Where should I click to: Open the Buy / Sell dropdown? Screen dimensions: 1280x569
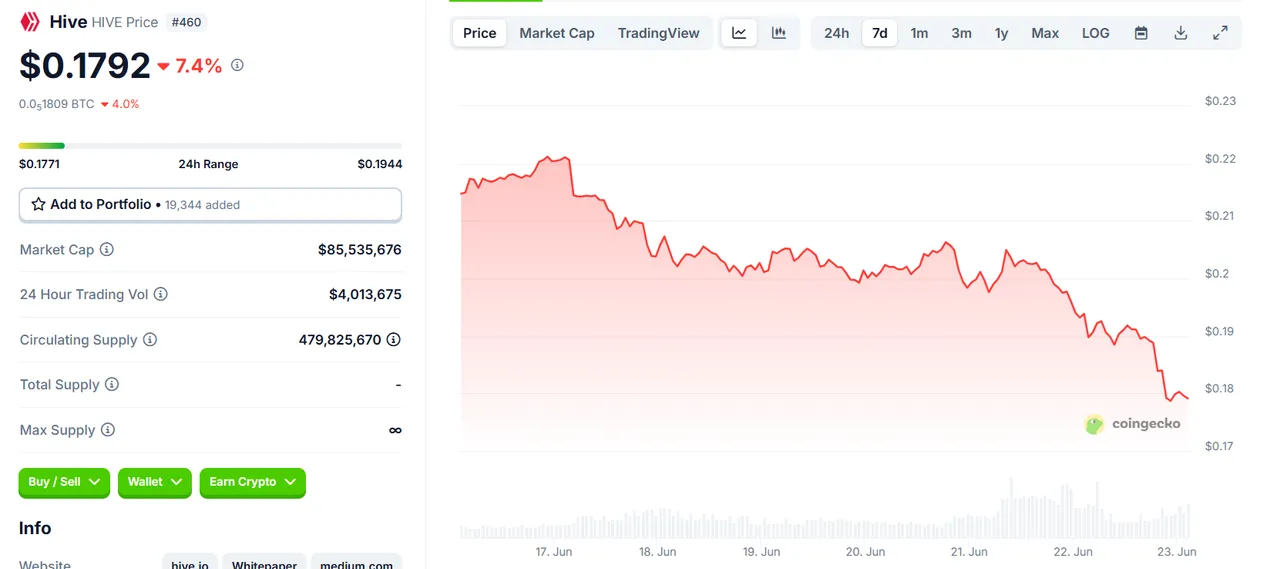(x=64, y=482)
